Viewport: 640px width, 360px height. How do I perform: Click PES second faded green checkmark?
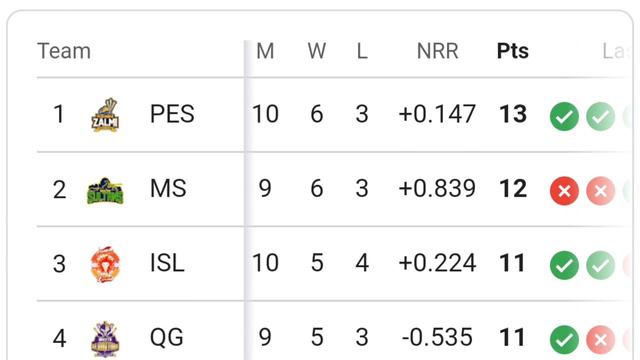[x=600, y=117]
